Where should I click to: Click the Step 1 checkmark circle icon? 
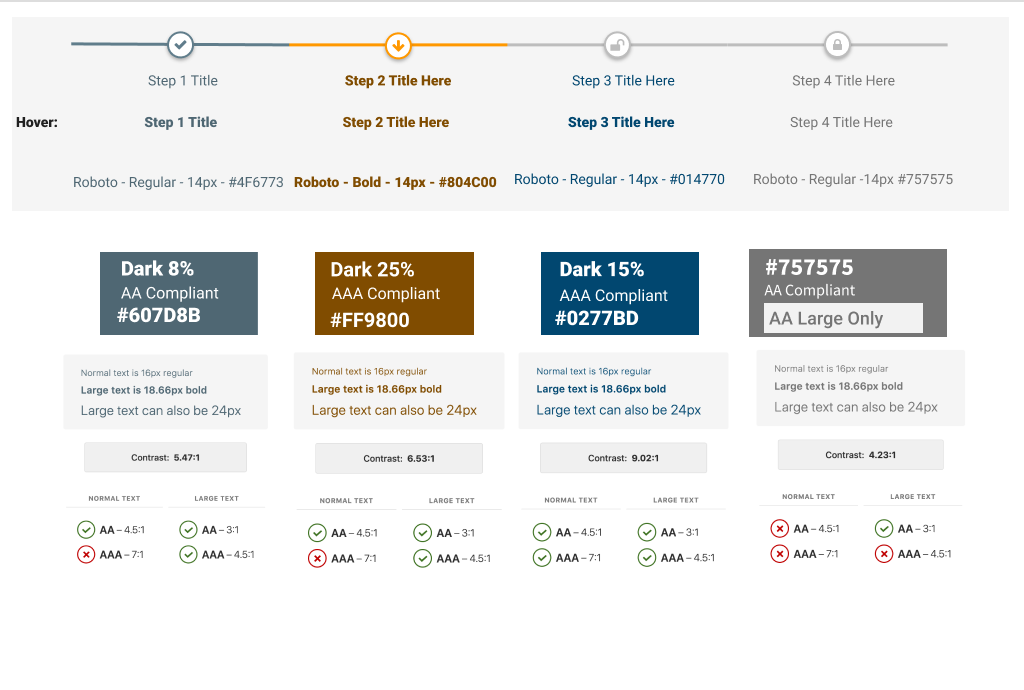(180, 45)
